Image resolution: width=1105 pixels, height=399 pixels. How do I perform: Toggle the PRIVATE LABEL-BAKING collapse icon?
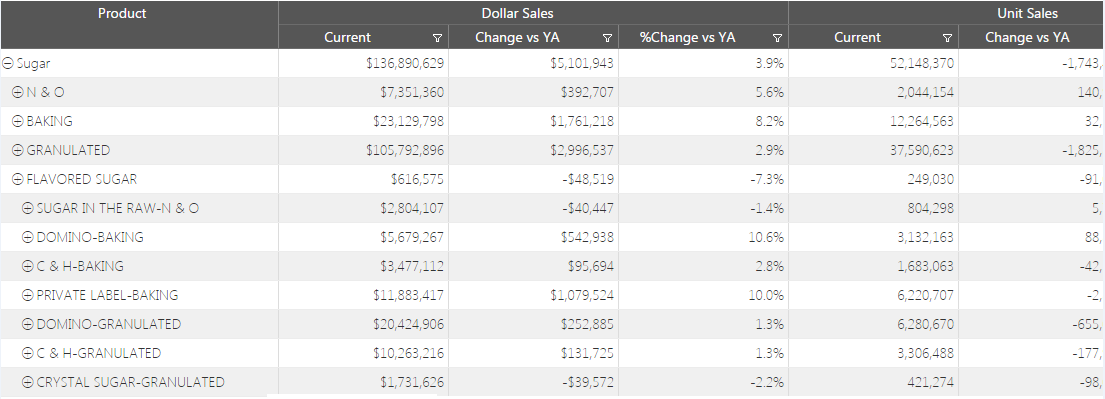[27, 295]
